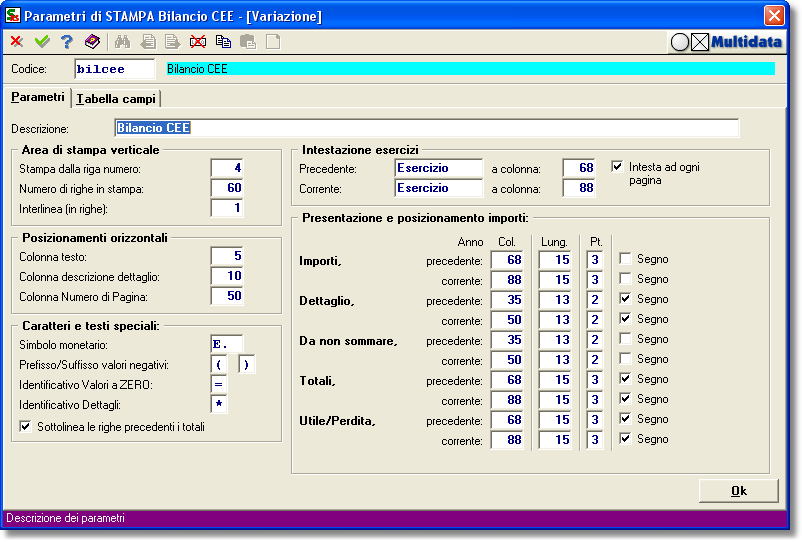
Task: Edit Importi precedente Col. field
Action: (x=506, y=260)
